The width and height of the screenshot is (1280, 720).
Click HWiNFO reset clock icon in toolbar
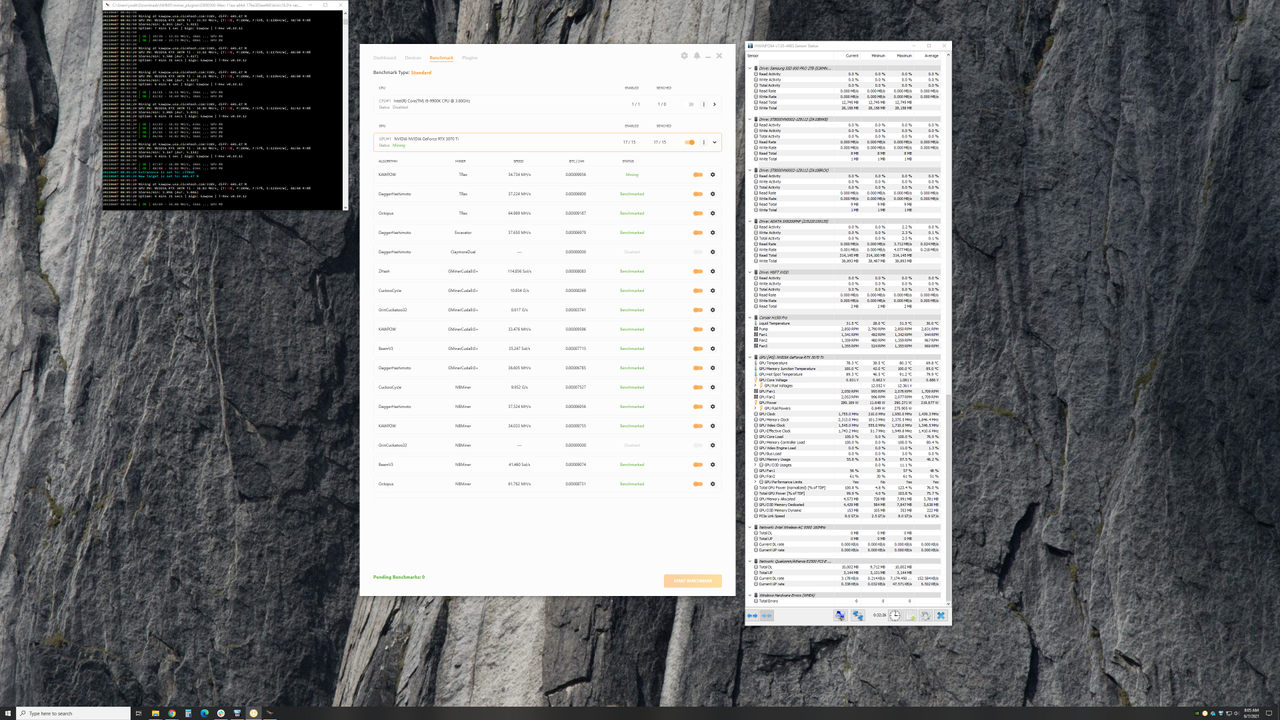click(895, 616)
